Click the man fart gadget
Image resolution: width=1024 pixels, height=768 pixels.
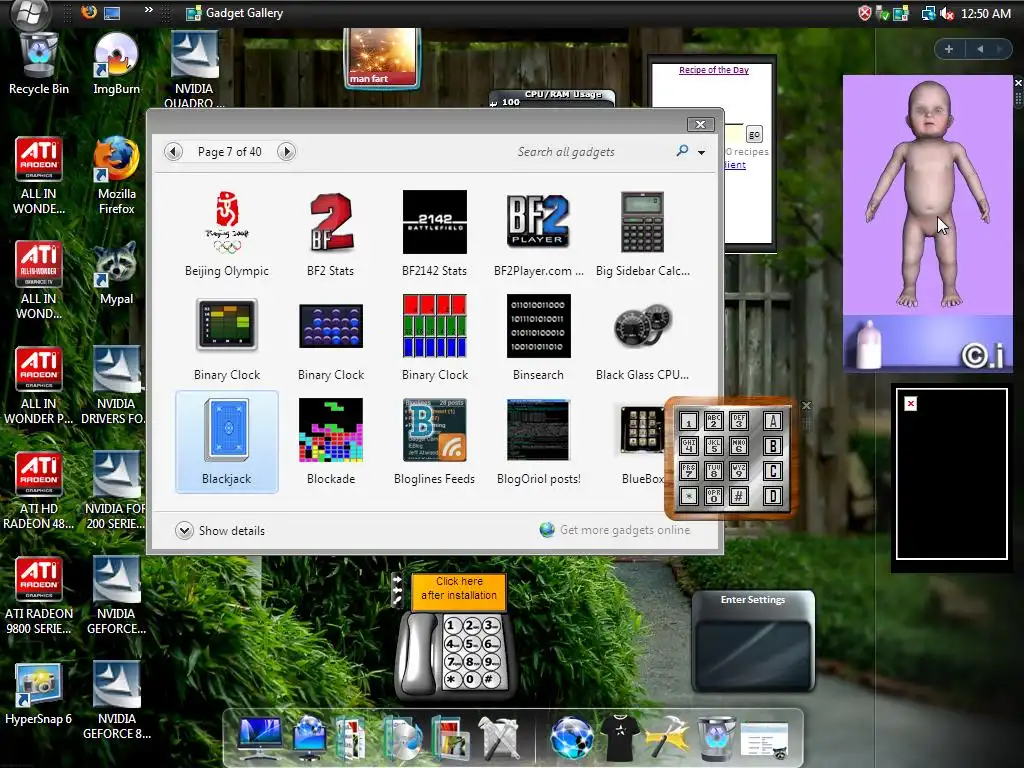(x=382, y=57)
